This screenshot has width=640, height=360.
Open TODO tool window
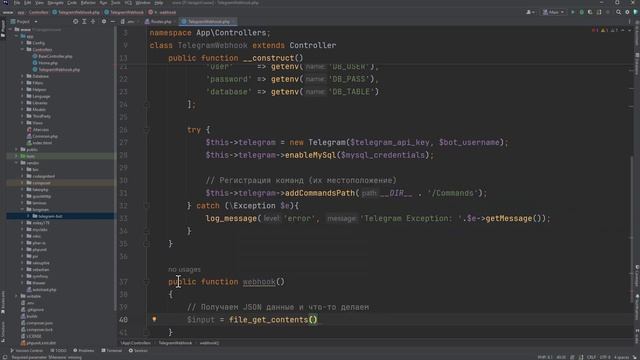(x=58, y=351)
